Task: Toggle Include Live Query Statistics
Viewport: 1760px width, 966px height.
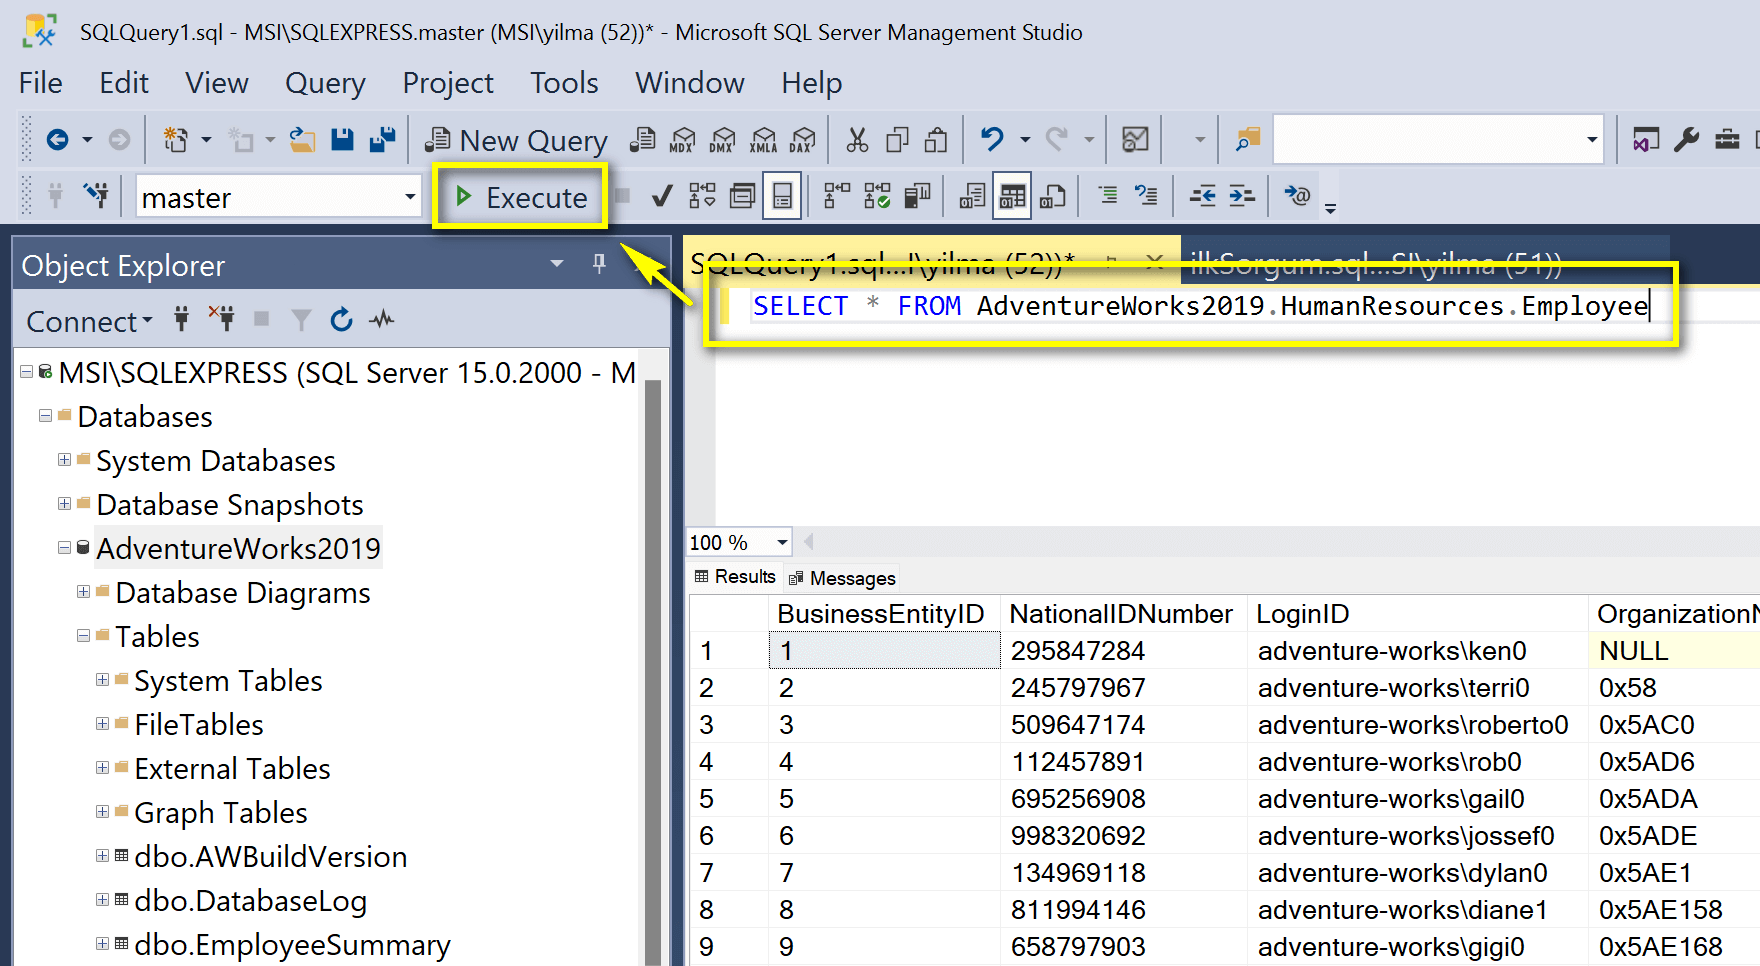Action: [877, 196]
